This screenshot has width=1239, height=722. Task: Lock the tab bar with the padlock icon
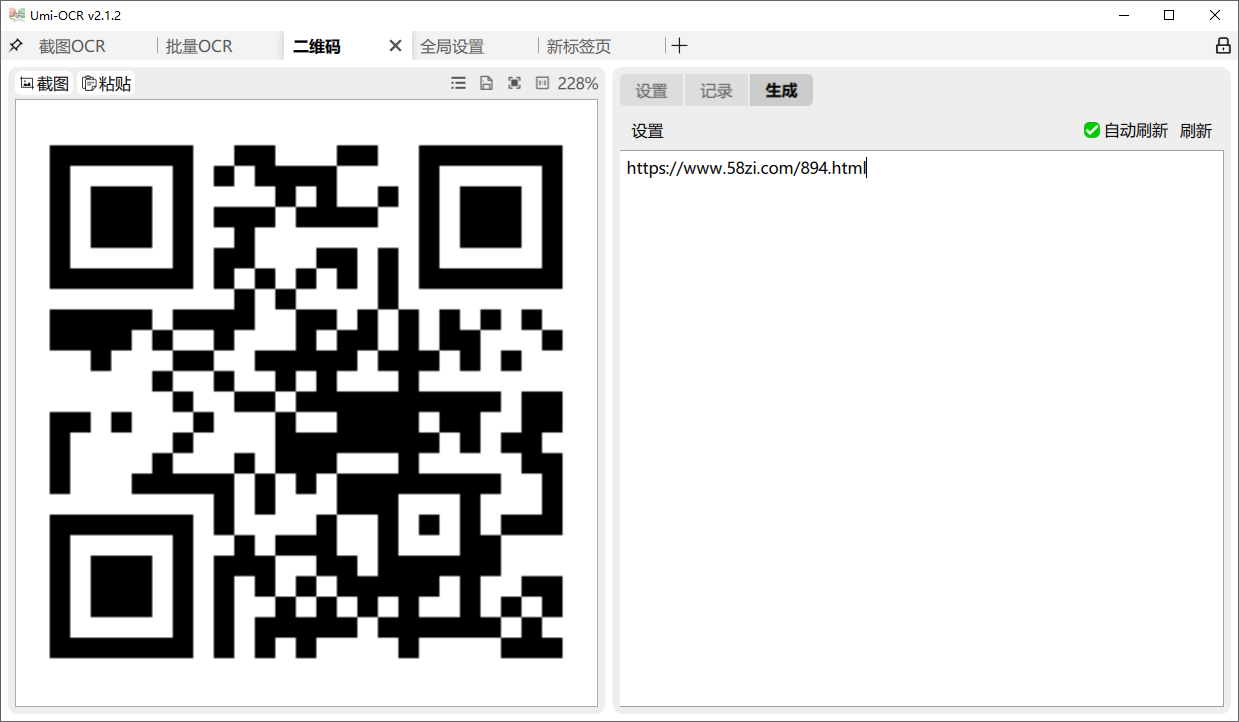tap(1223, 46)
